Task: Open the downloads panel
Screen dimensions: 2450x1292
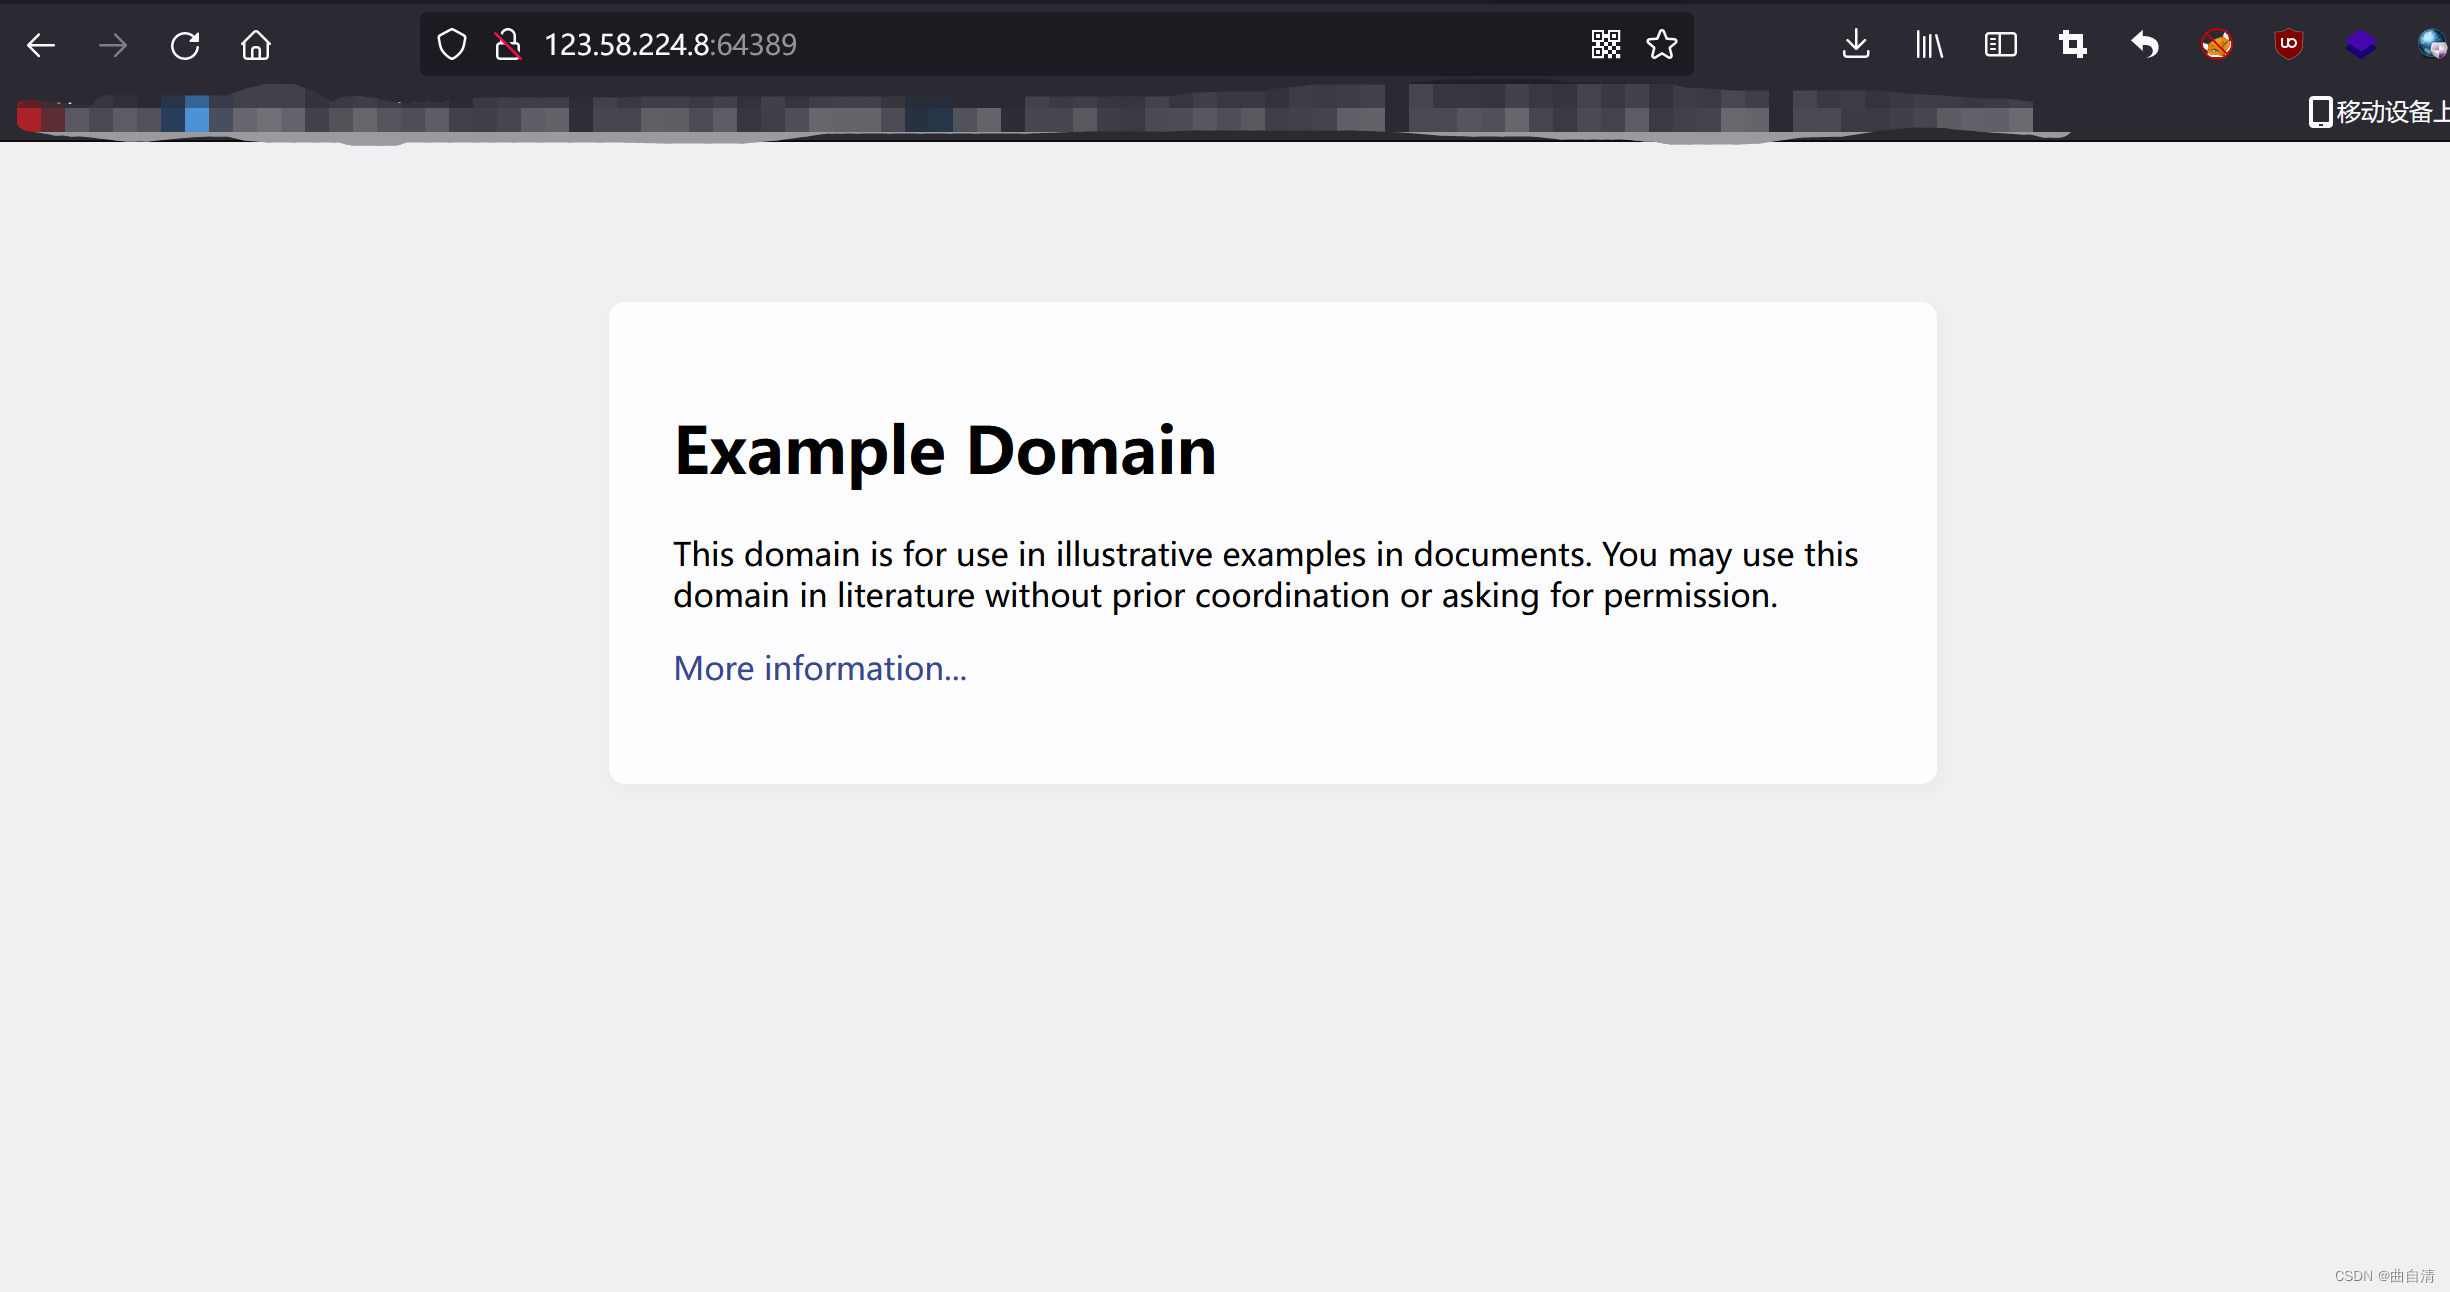Action: 1856,45
